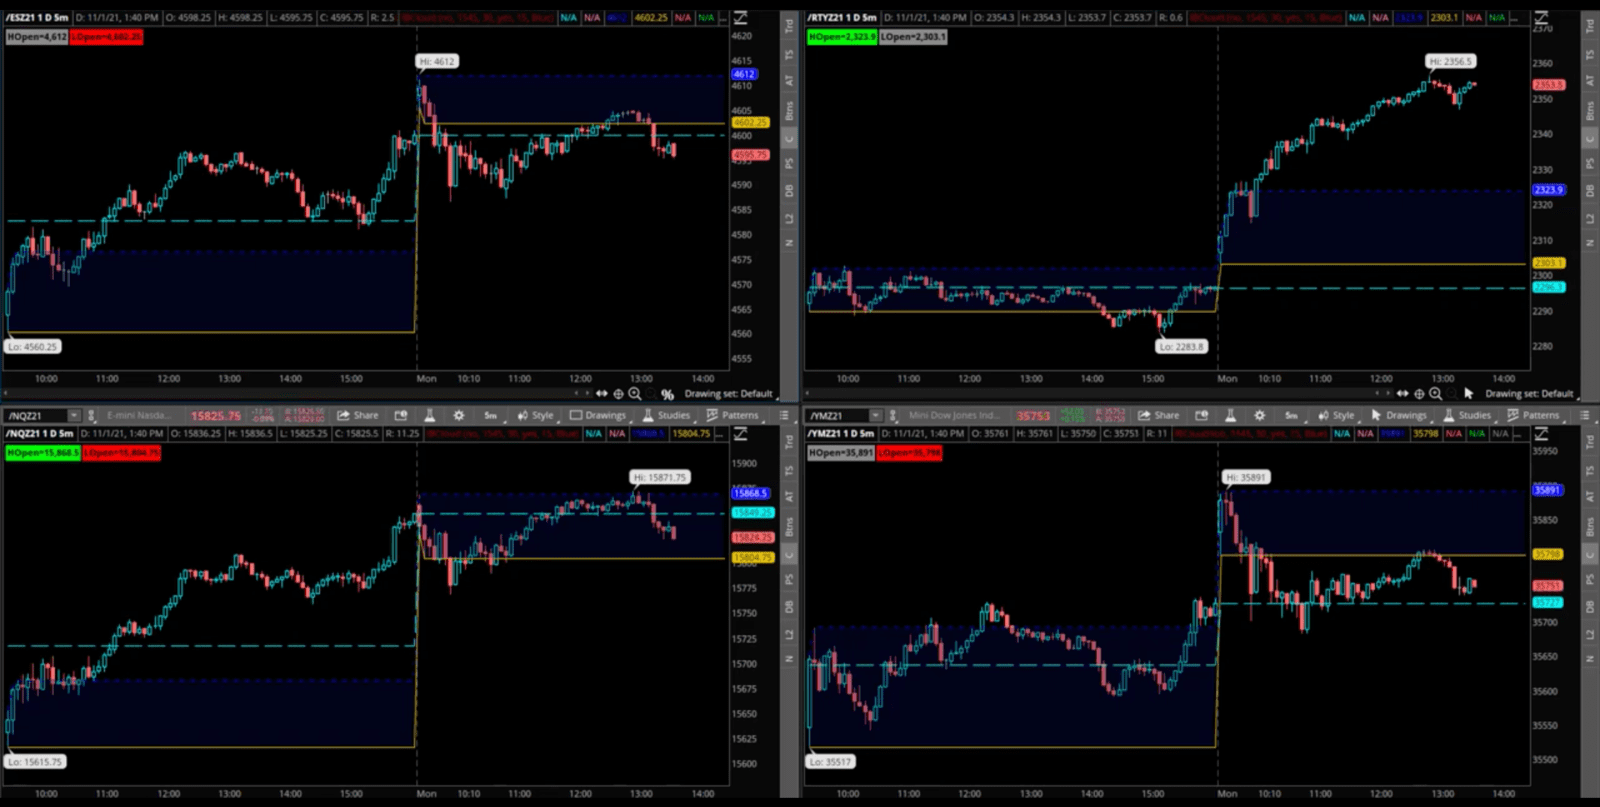Viewport: 1600px width, 807px height.
Task: Open the Style menu in /NQZ21 toolbar
Action: pyautogui.click(x=535, y=415)
